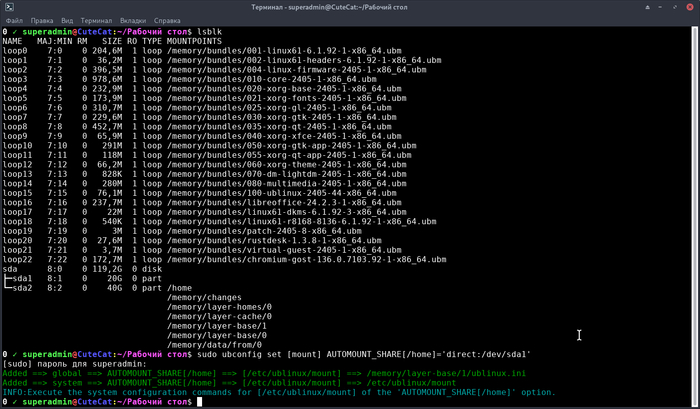Roll up the window with the shade button
The width and height of the screenshot is (700, 409).
(647, 7)
